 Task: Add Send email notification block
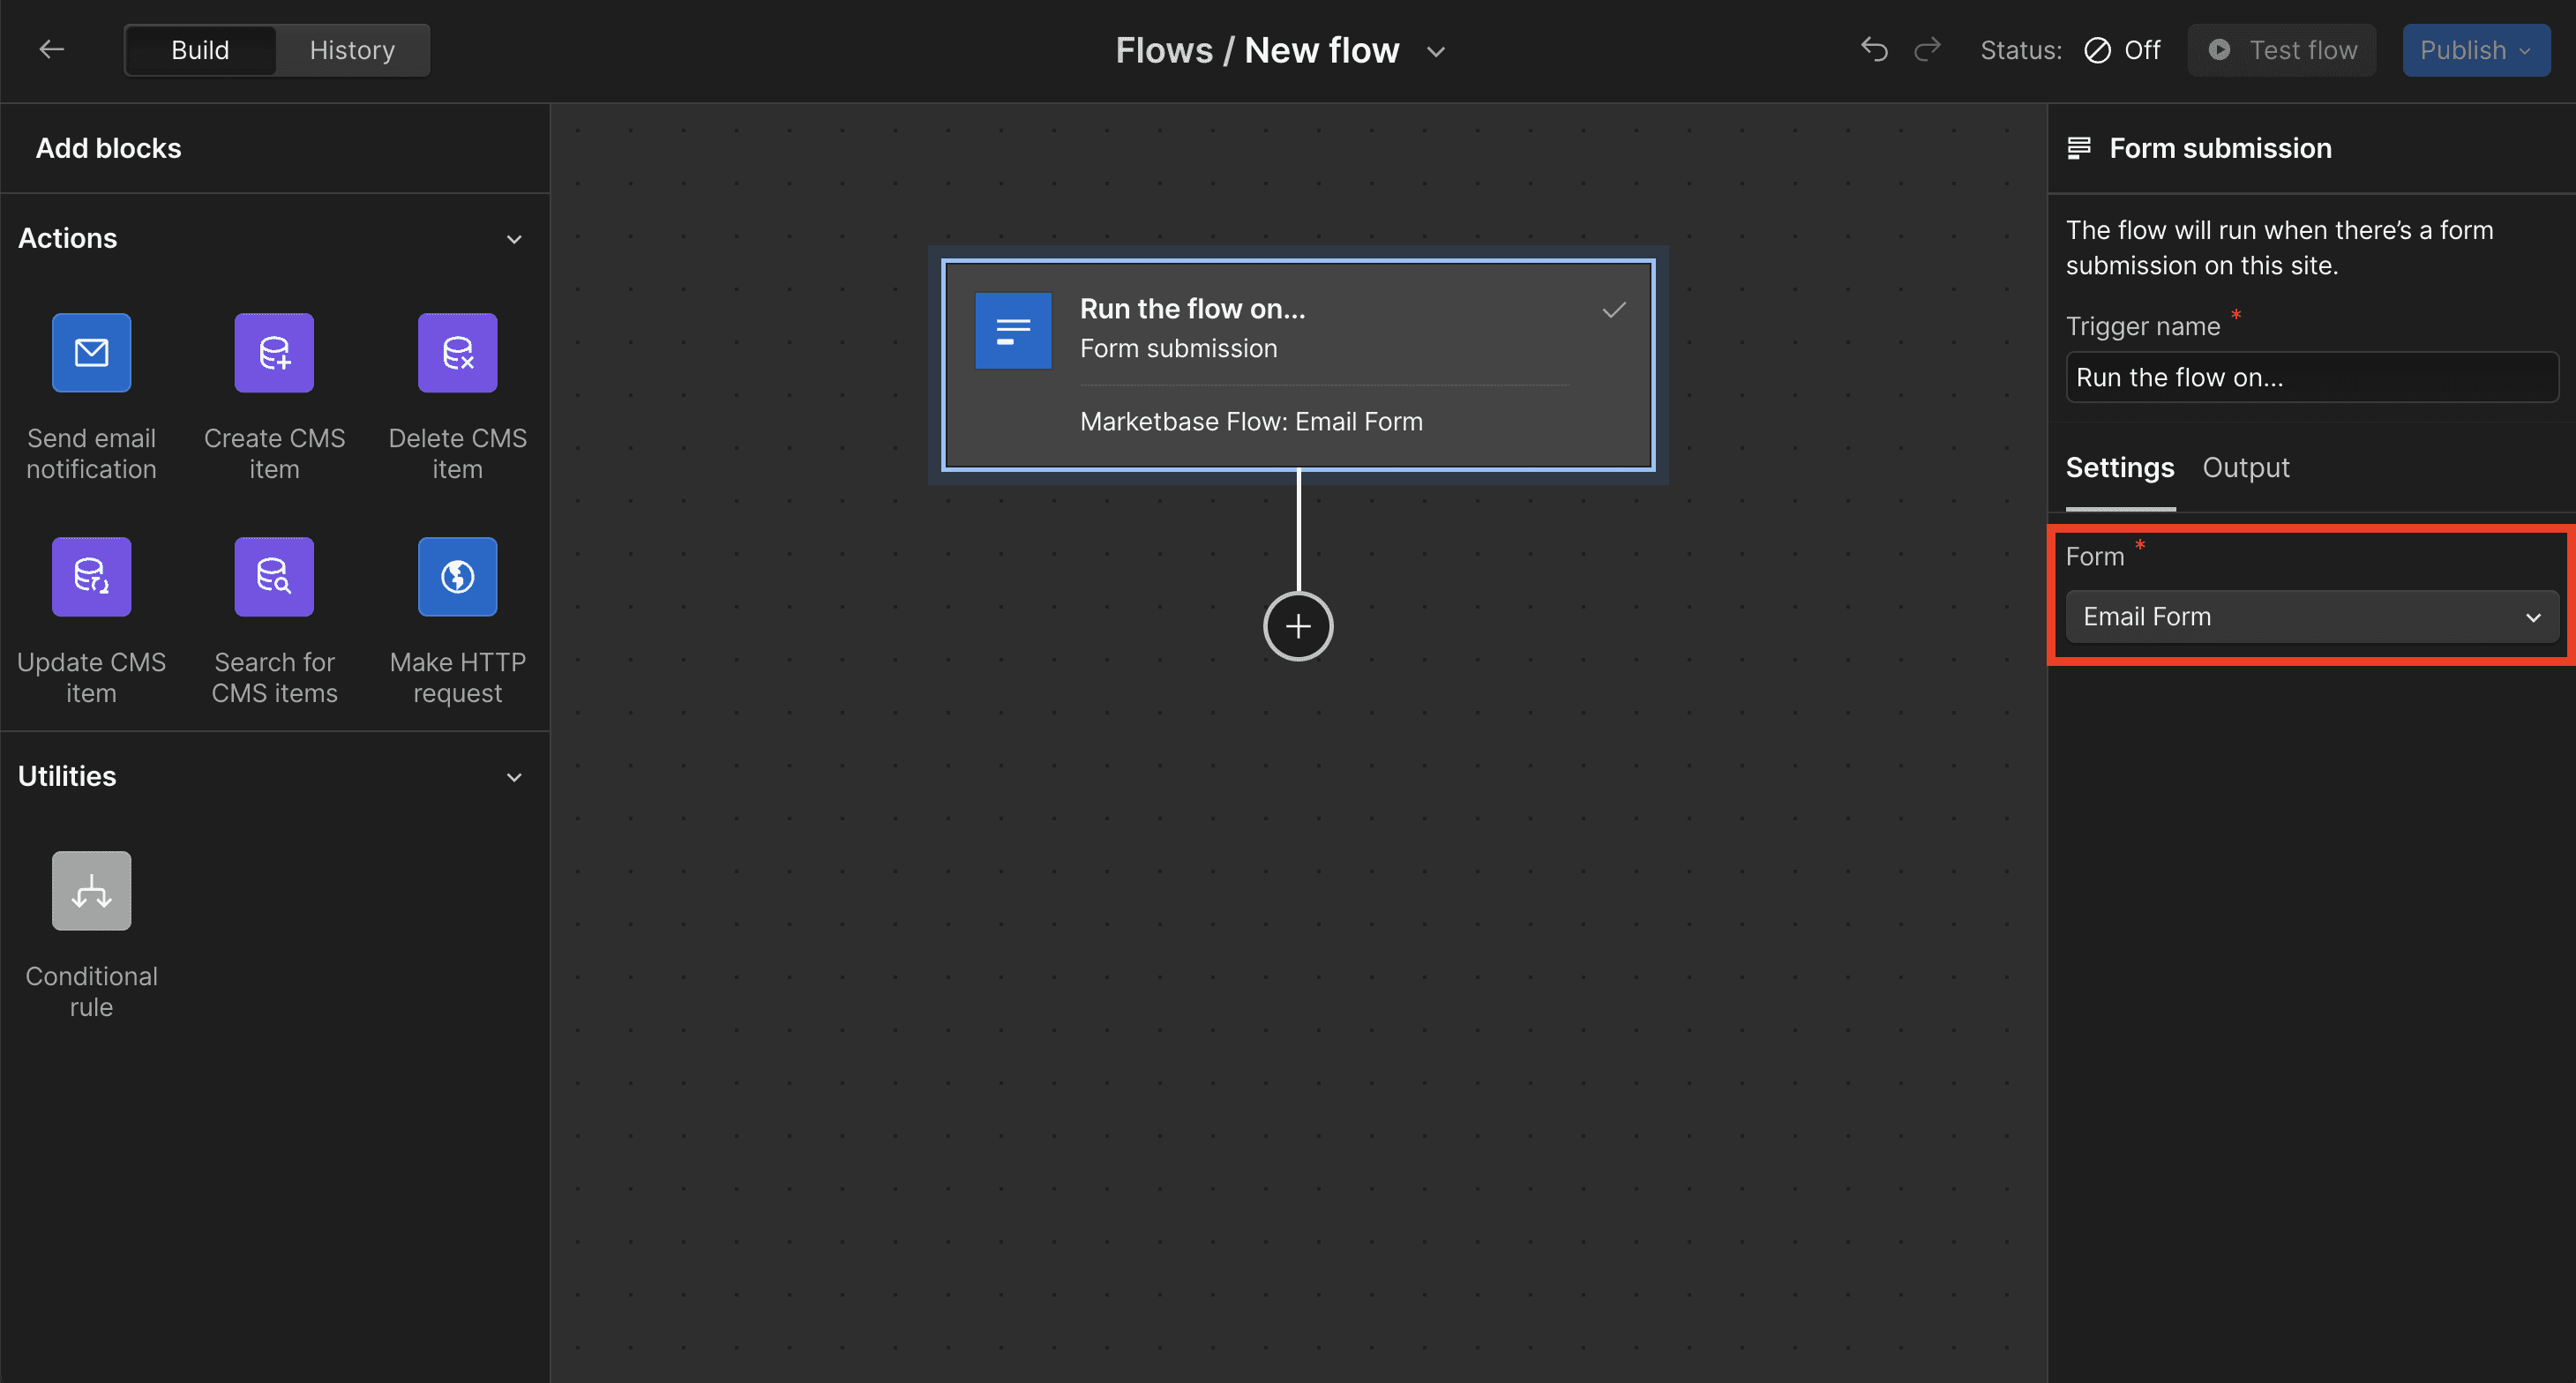point(91,353)
